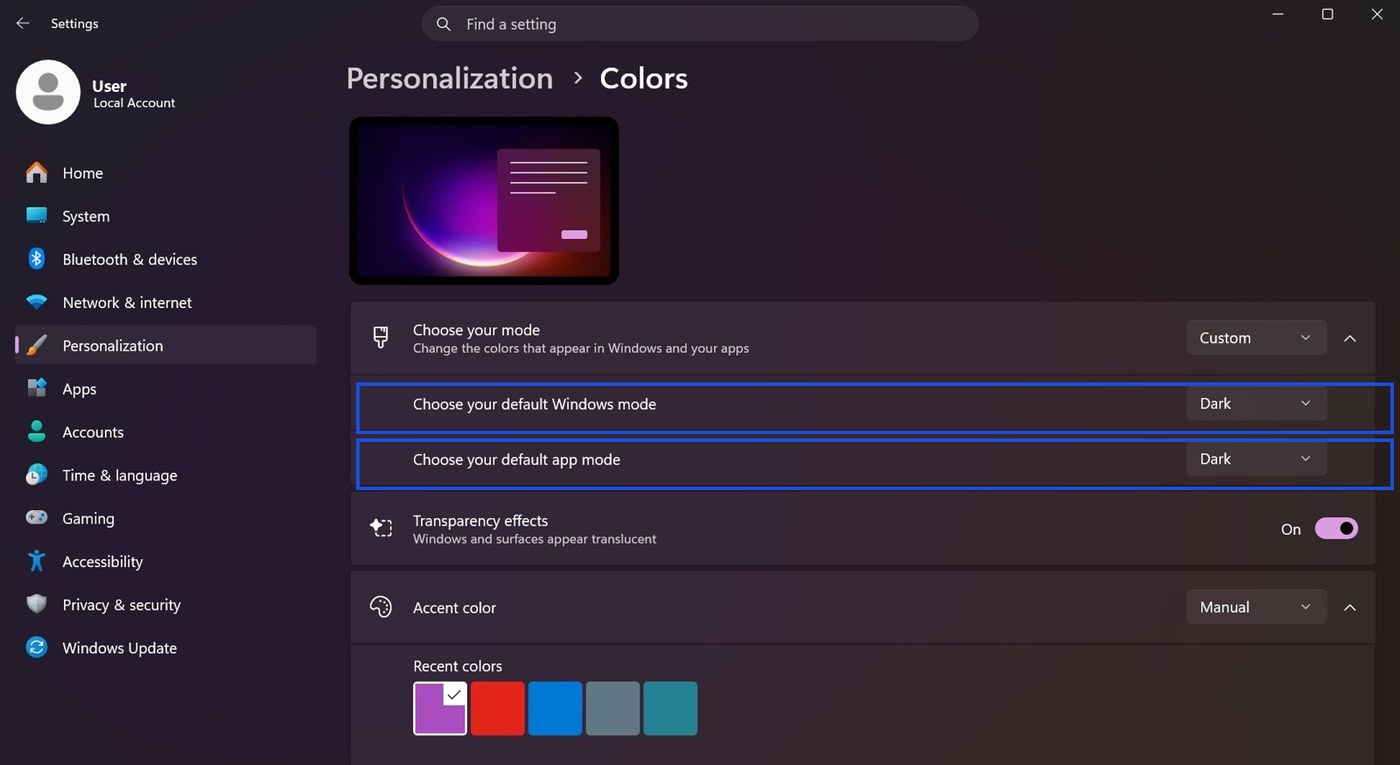The width and height of the screenshot is (1400, 765).
Task: Click the Network wifi icon
Action: pos(37,302)
